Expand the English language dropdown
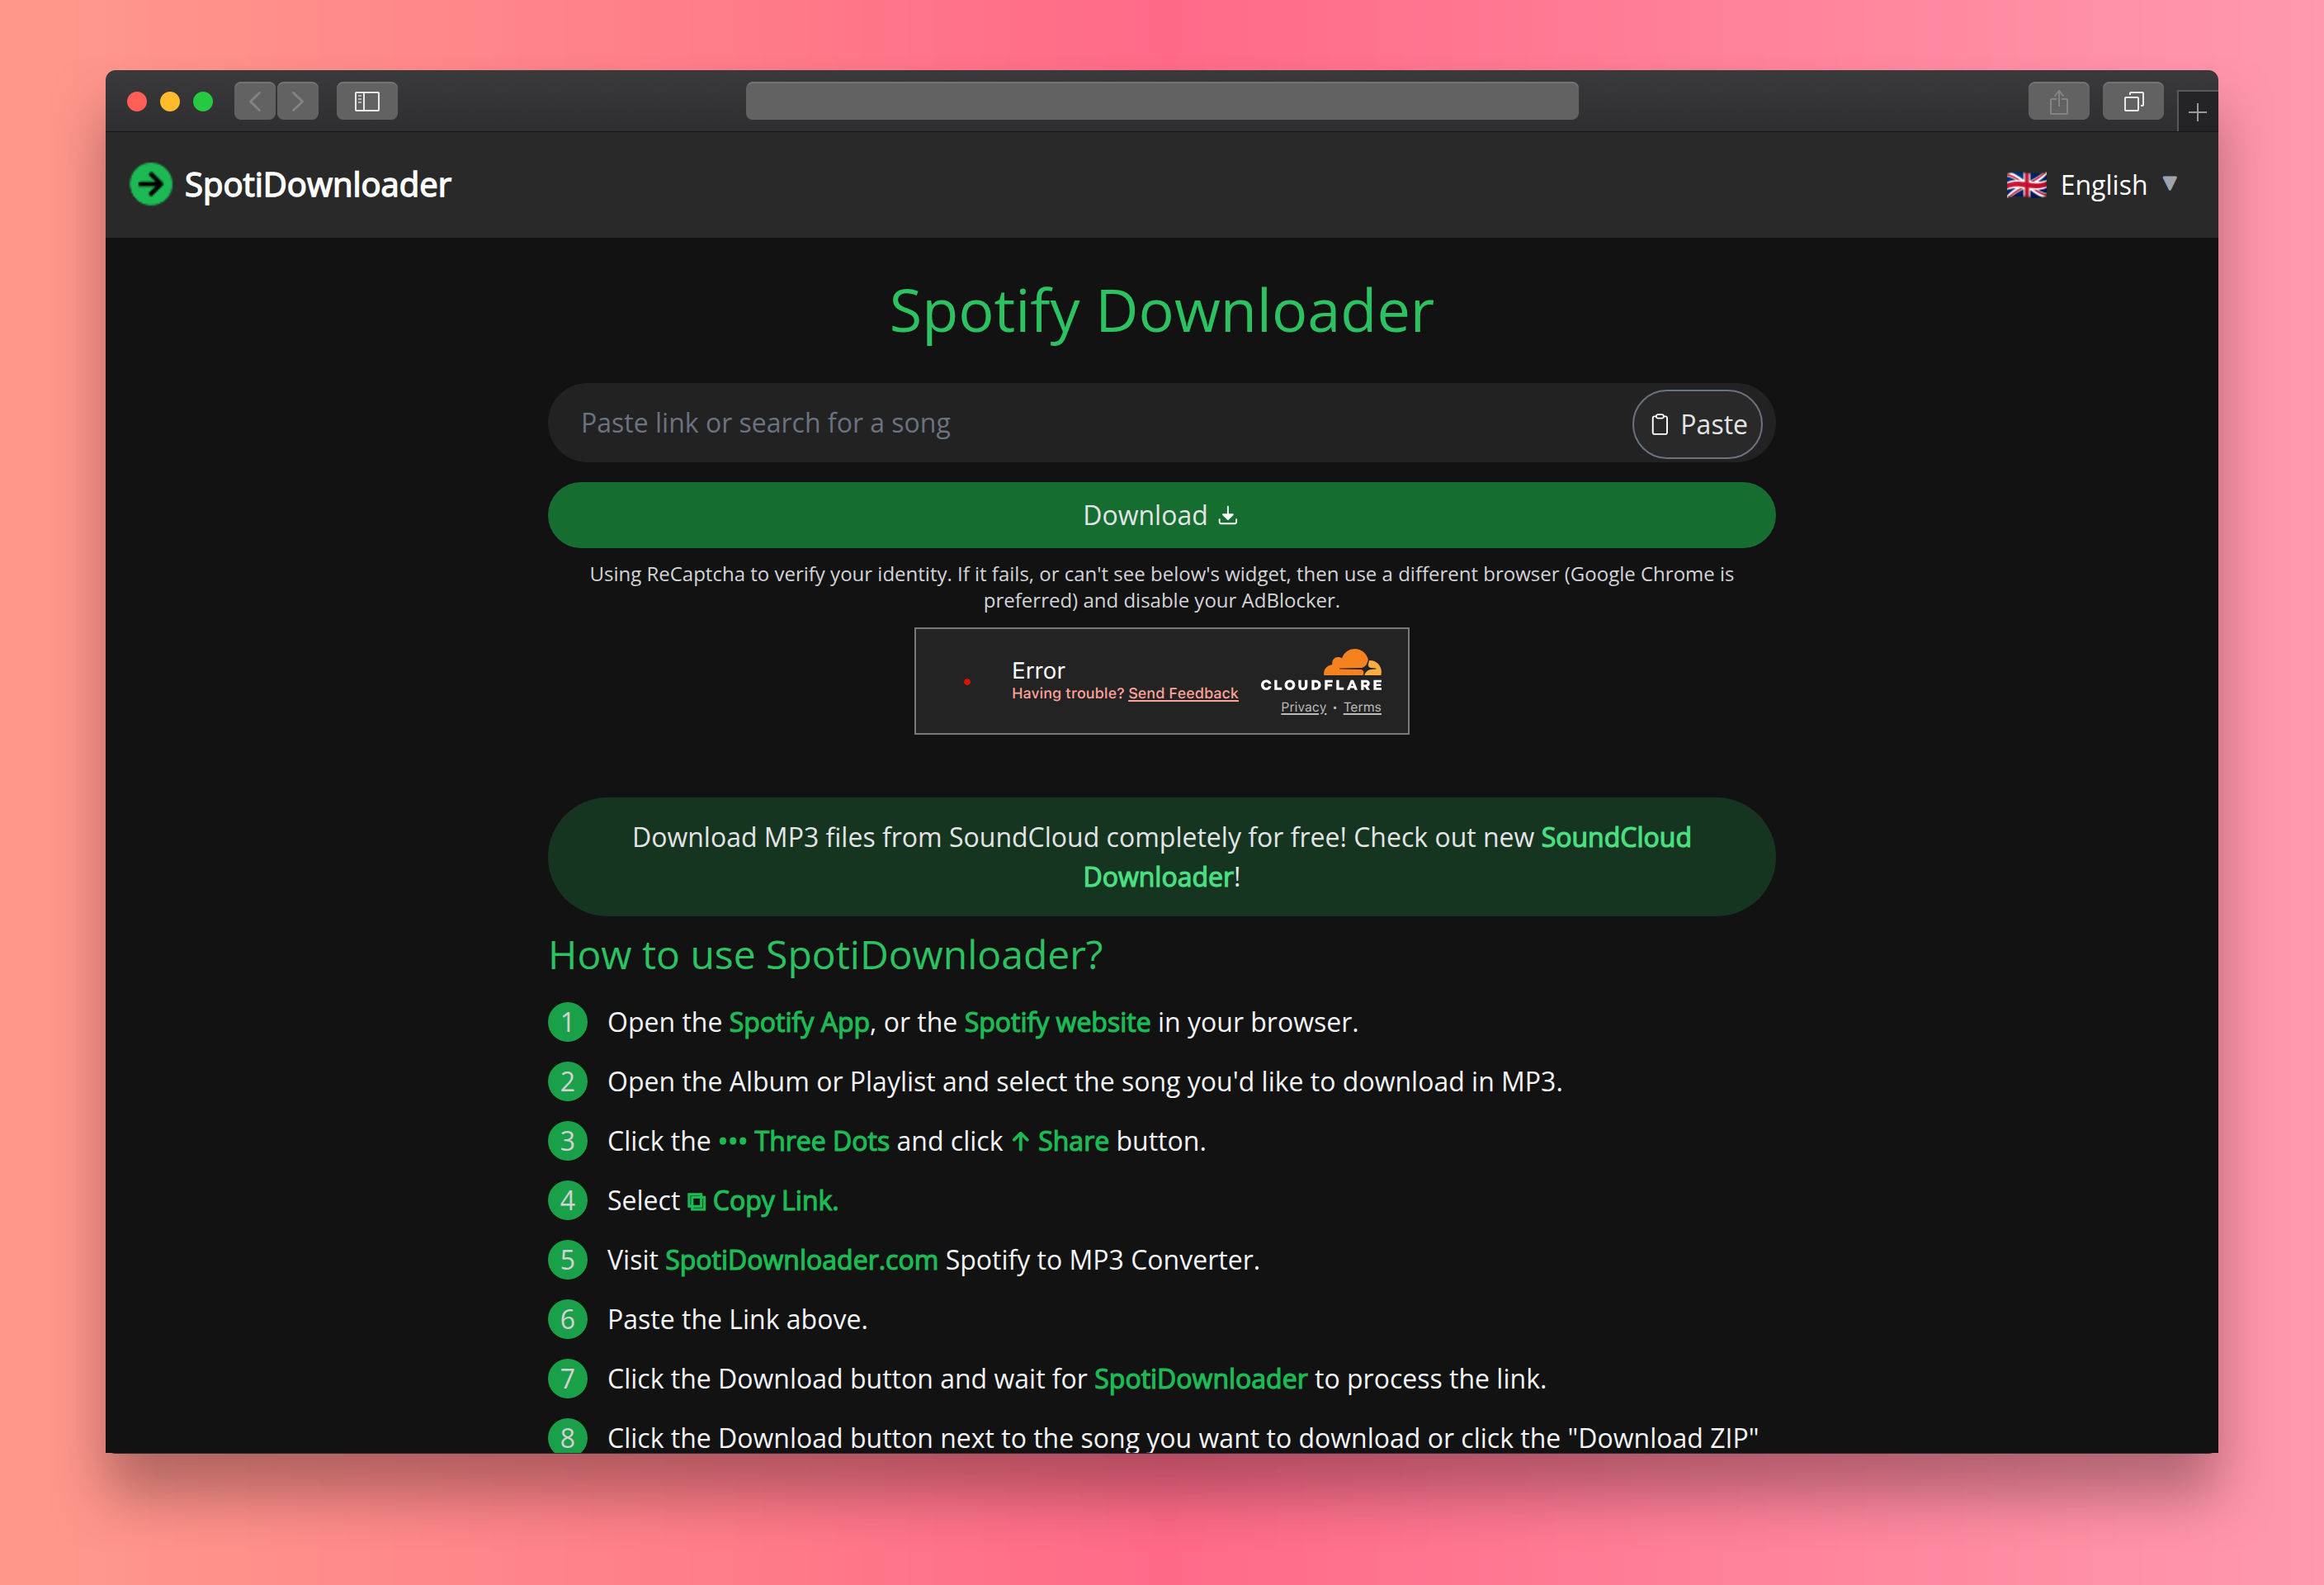The image size is (2324, 1585). (x=2092, y=185)
